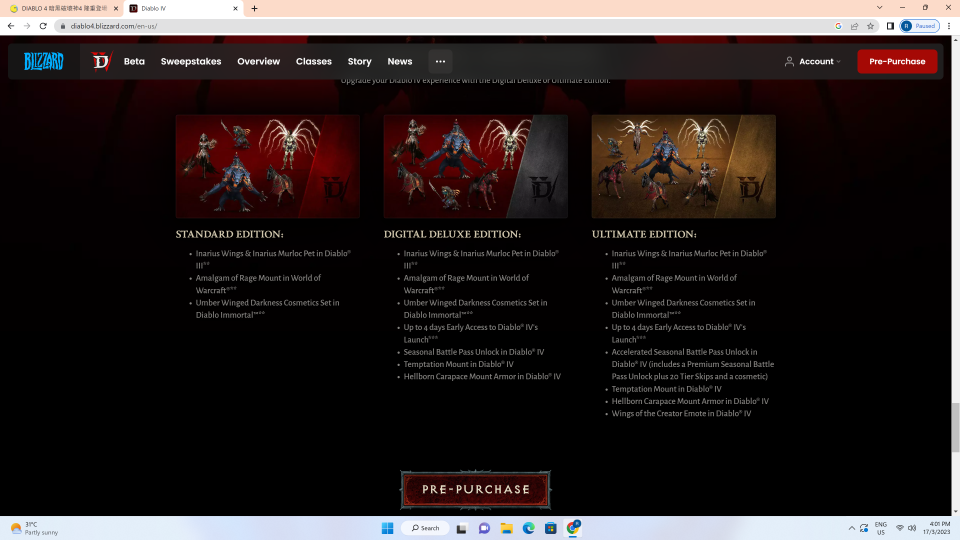Select the Digital Deluxe Edition image
Image resolution: width=960 pixels, height=540 pixels.
pos(476,166)
